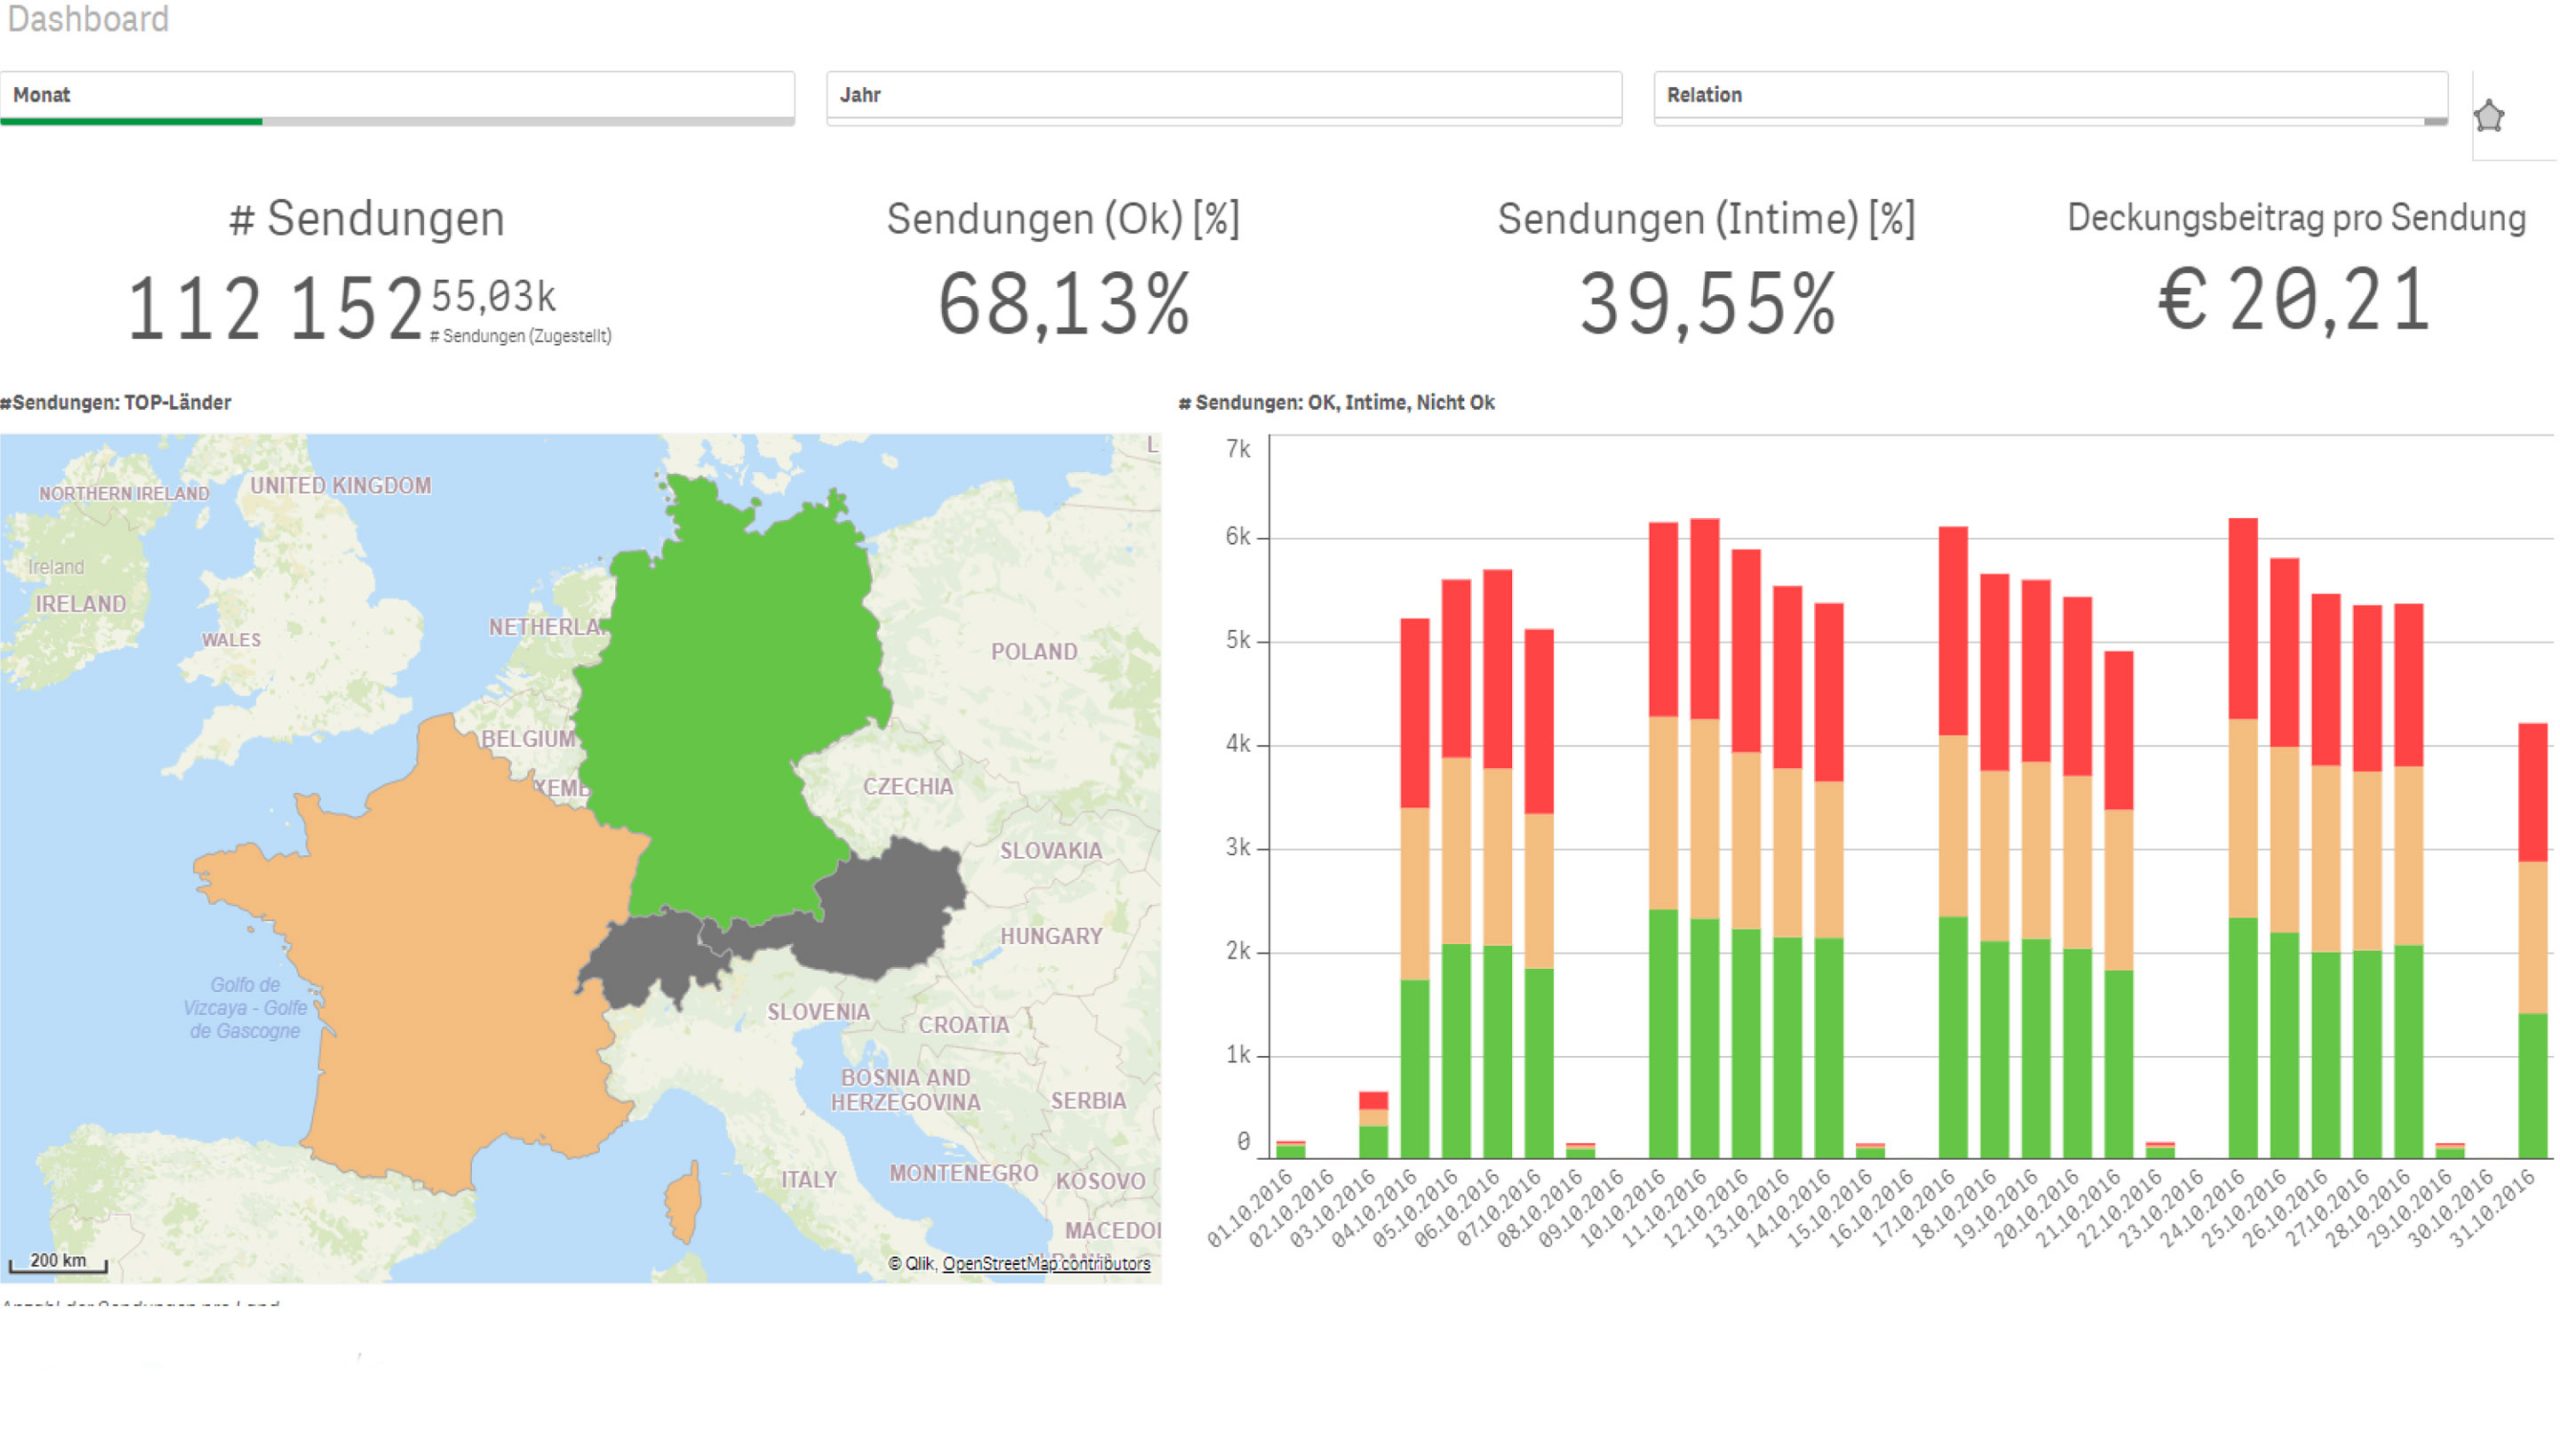Viewport: 2560px width, 1440px height.
Task: Open the Monat filter pane
Action: (396, 95)
